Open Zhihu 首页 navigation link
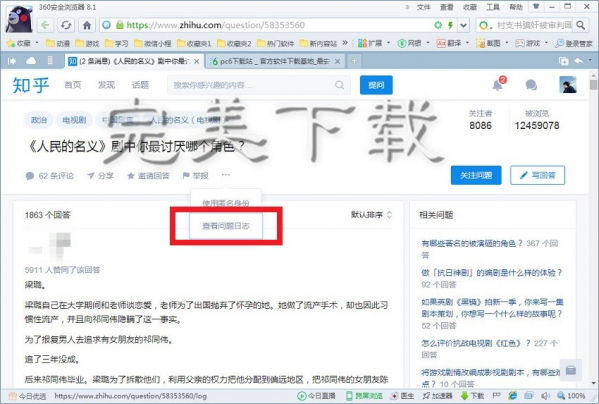This screenshot has width=599, height=404. (73, 85)
